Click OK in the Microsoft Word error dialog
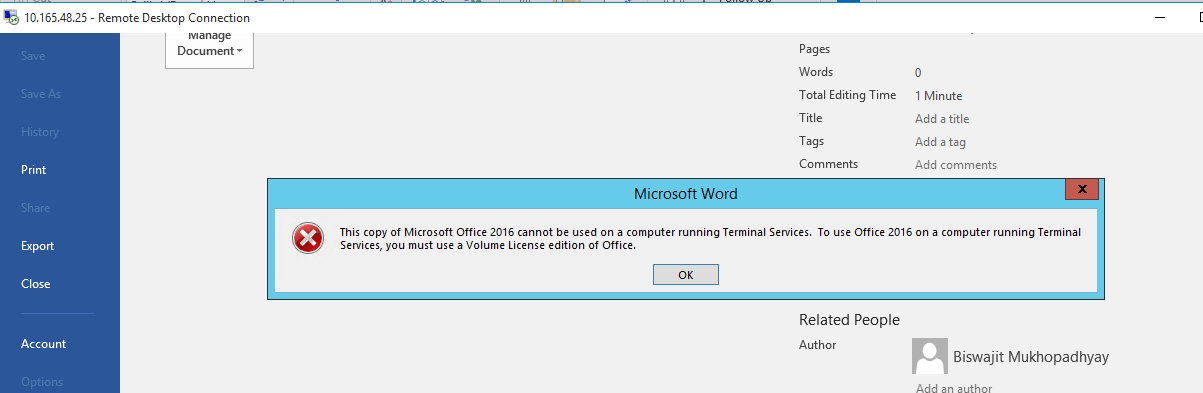The height and width of the screenshot is (393, 1203). pyautogui.click(x=685, y=275)
